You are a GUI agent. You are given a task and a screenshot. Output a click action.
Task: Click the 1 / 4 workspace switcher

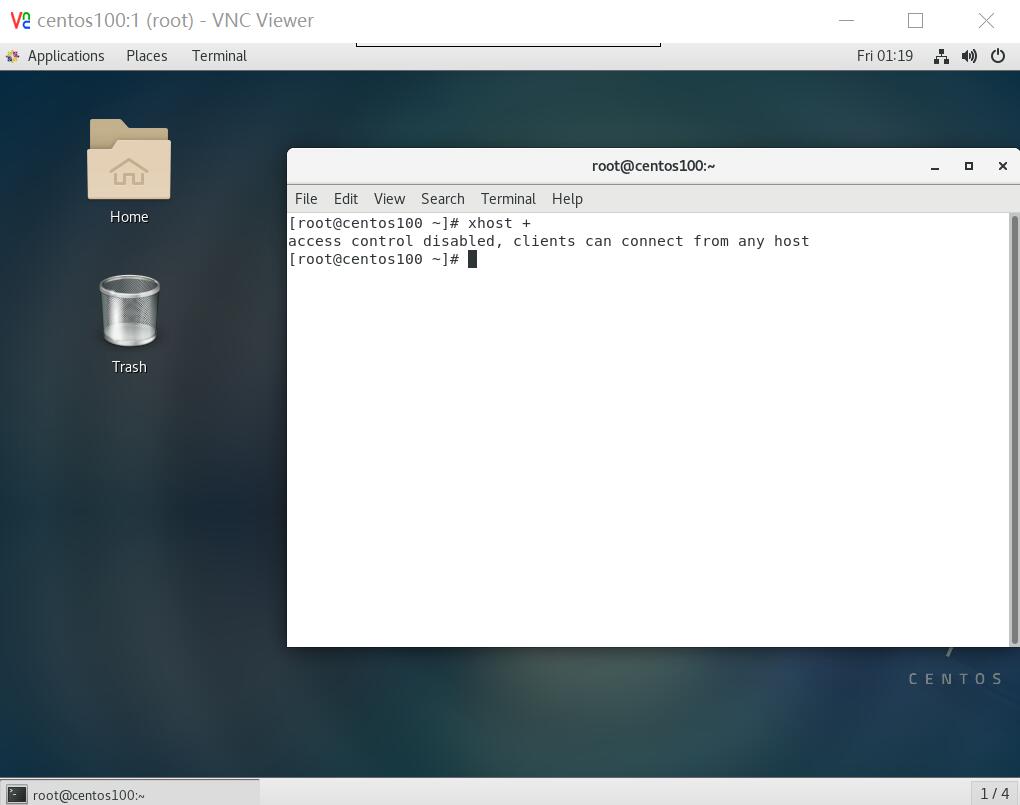(995, 793)
